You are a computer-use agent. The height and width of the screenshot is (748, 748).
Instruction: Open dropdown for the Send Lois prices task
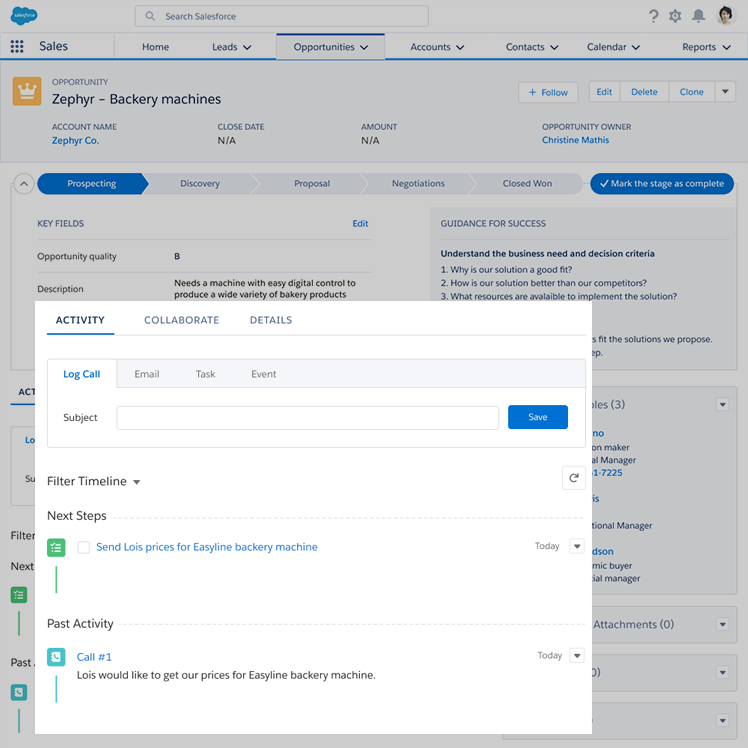(x=577, y=546)
